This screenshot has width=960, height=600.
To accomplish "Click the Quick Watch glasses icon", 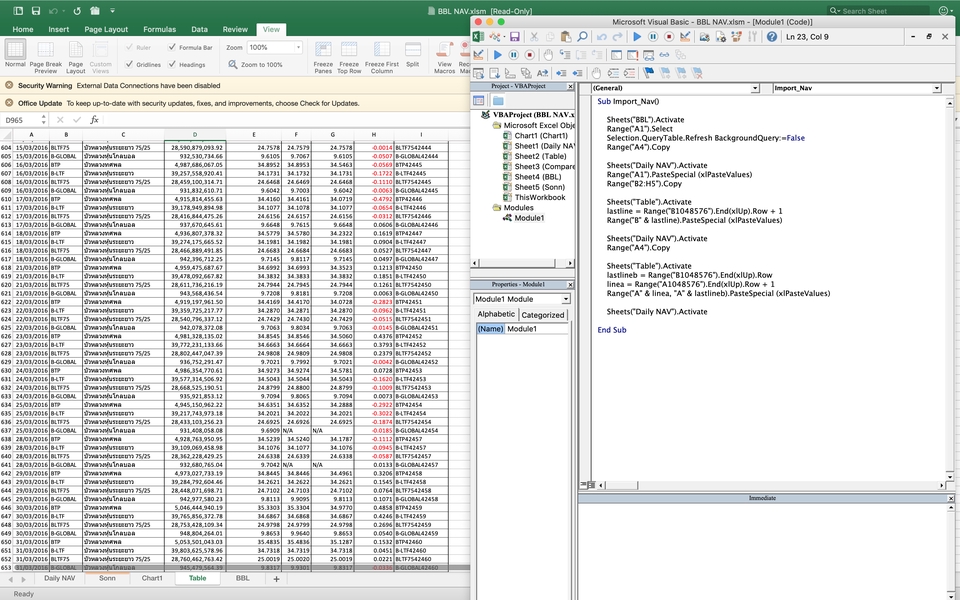I will tap(664, 55).
